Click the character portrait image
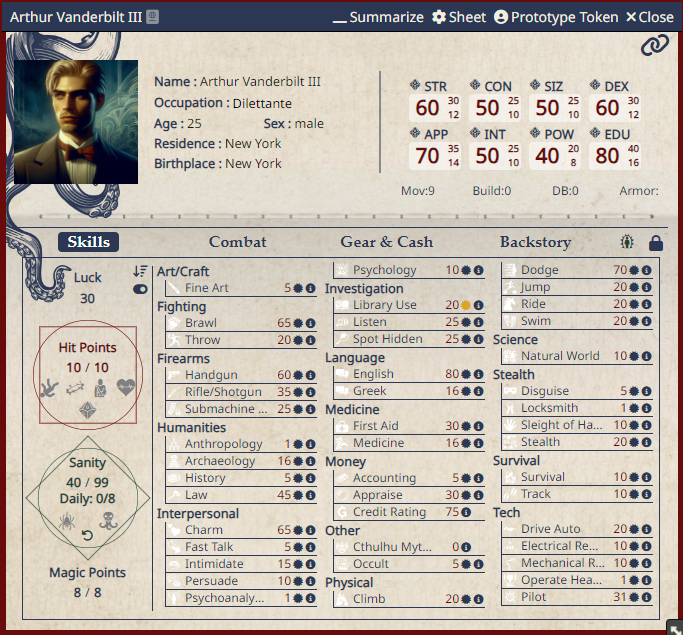The image size is (683, 635). click(76, 122)
